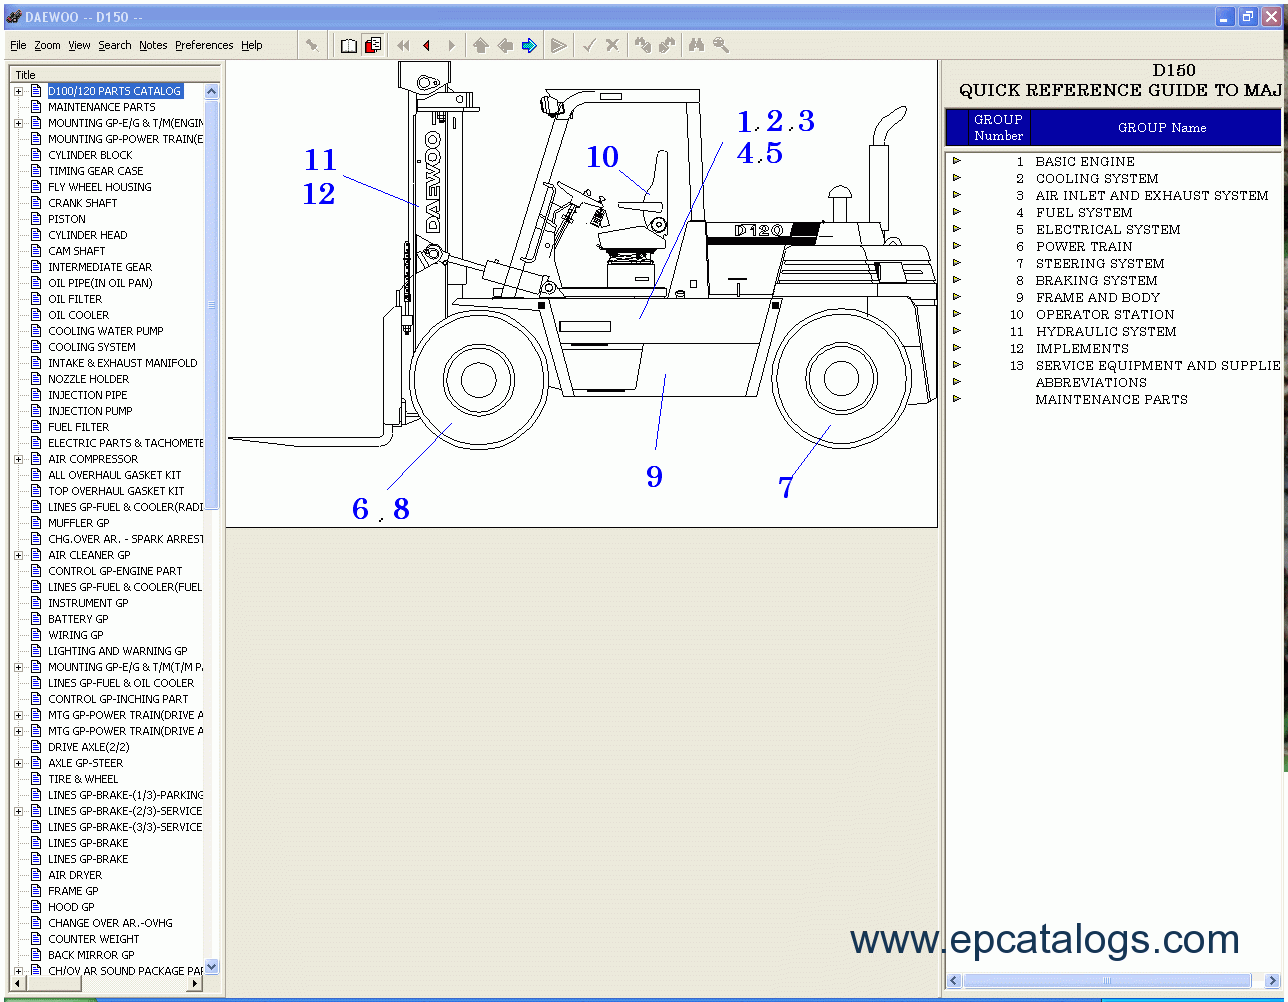Click the arrow bullet beside ABBREVIATIONS
Viewport: 1288px width, 1002px height.
coord(957,381)
